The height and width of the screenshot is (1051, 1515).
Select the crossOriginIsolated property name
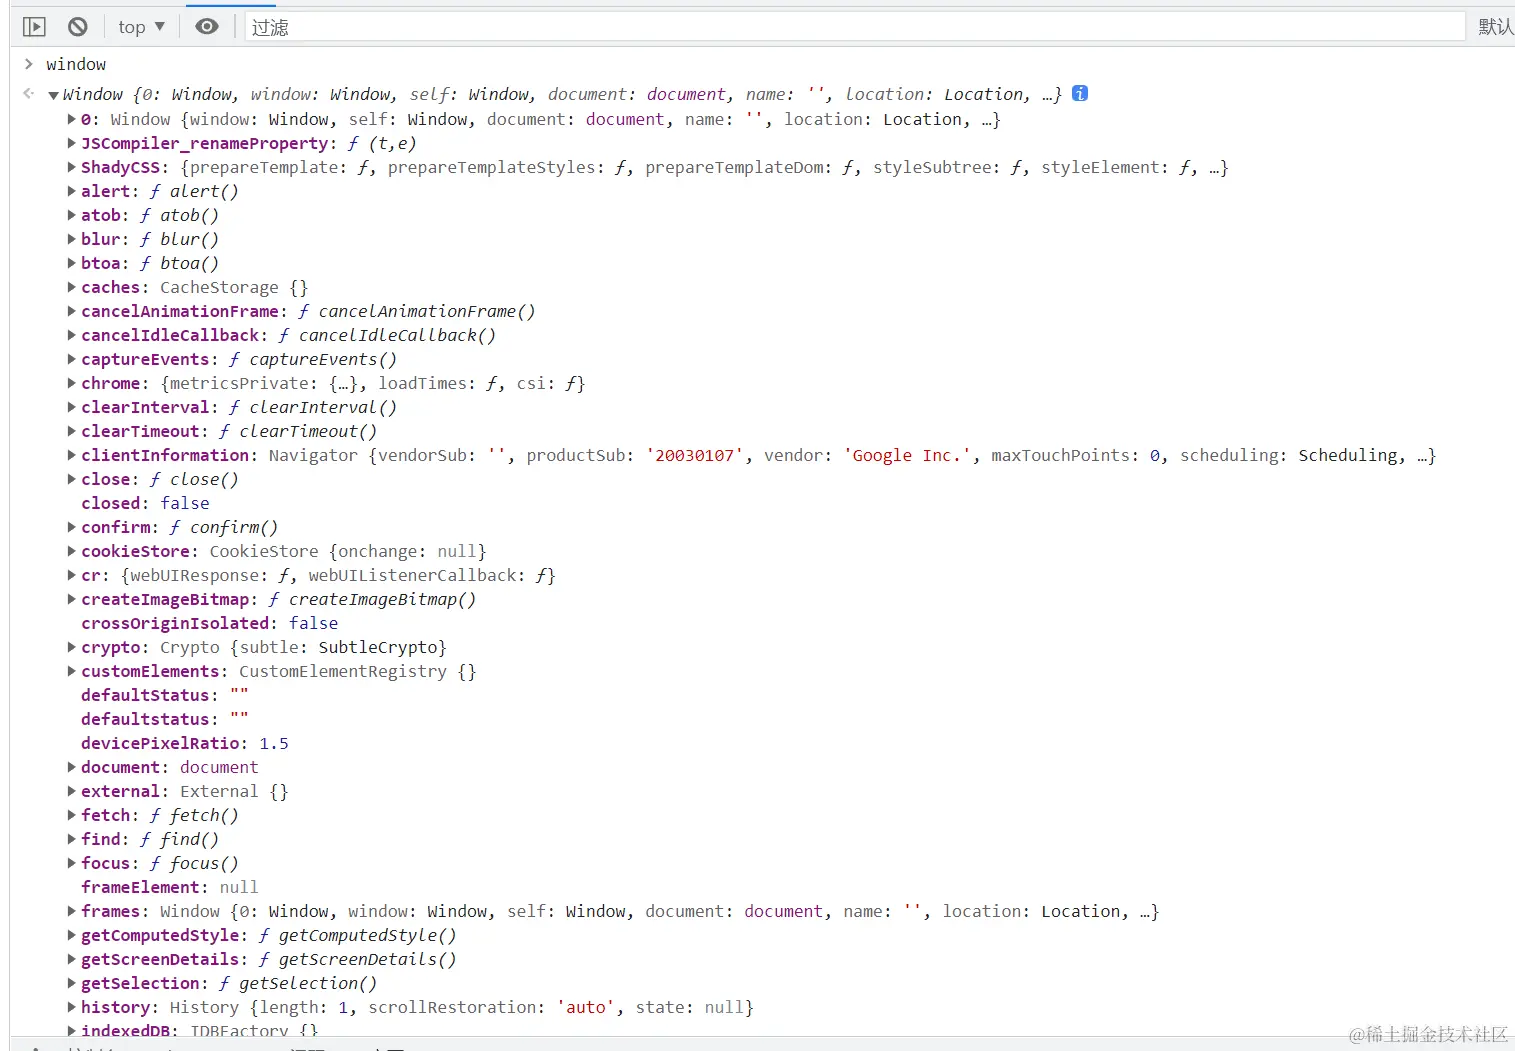pos(175,623)
